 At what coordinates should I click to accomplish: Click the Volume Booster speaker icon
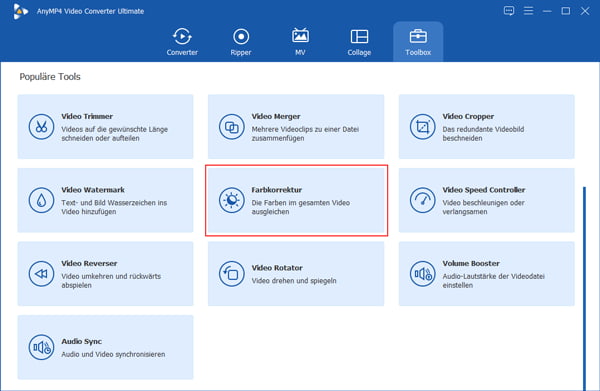pos(422,274)
